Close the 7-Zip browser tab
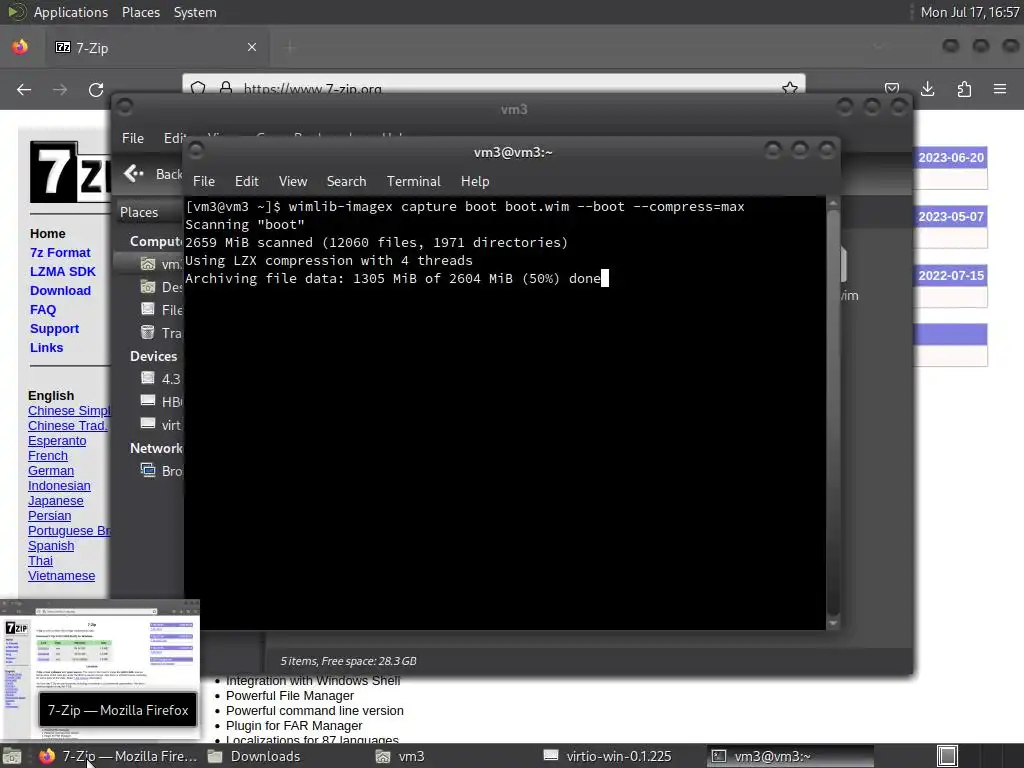Viewport: 1024px width, 768px height. (x=251, y=47)
